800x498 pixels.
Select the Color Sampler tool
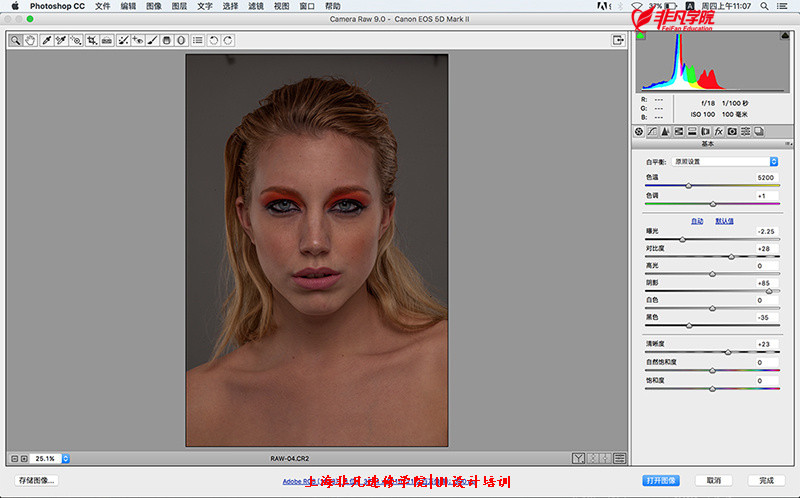(61, 40)
